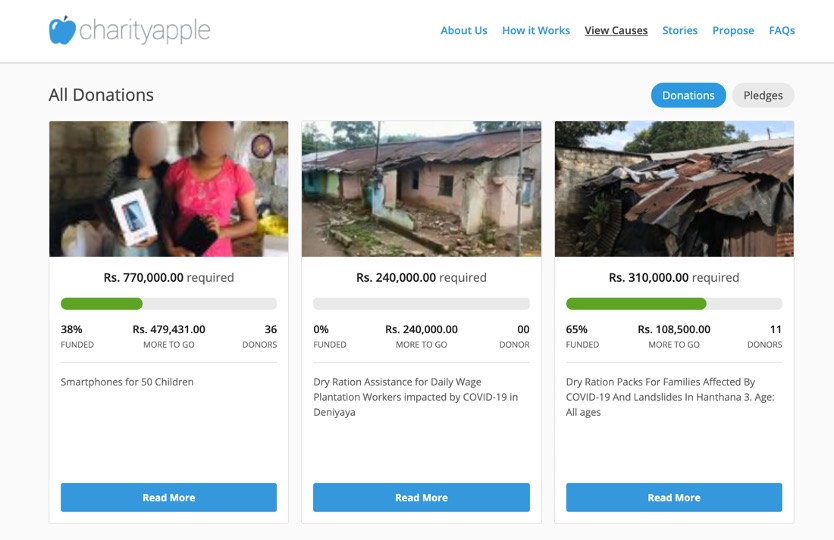Click the charityapple apple logo icon
Screen dimensions: 834x540
coord(62,30)
